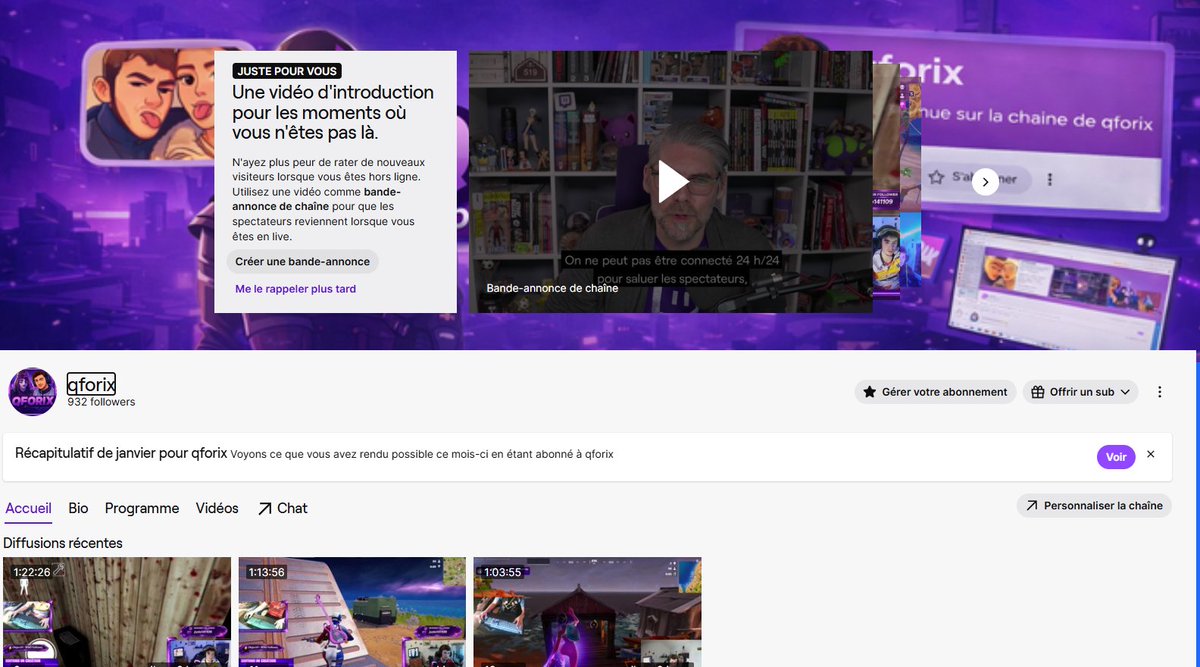Image resolution: width=1200 pixels, height=667 pixels.
Task: Click the popout arrow icon beside Chat
Action: [264, 508]
